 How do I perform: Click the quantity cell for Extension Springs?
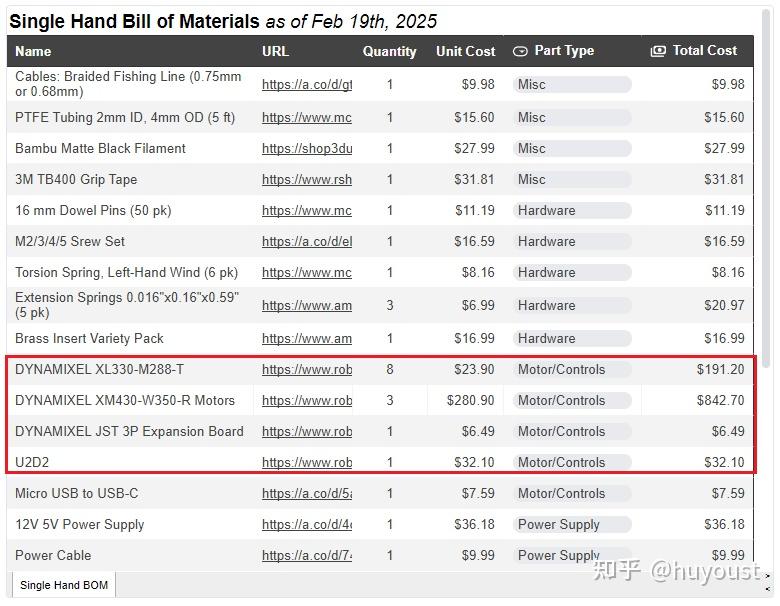390,305
